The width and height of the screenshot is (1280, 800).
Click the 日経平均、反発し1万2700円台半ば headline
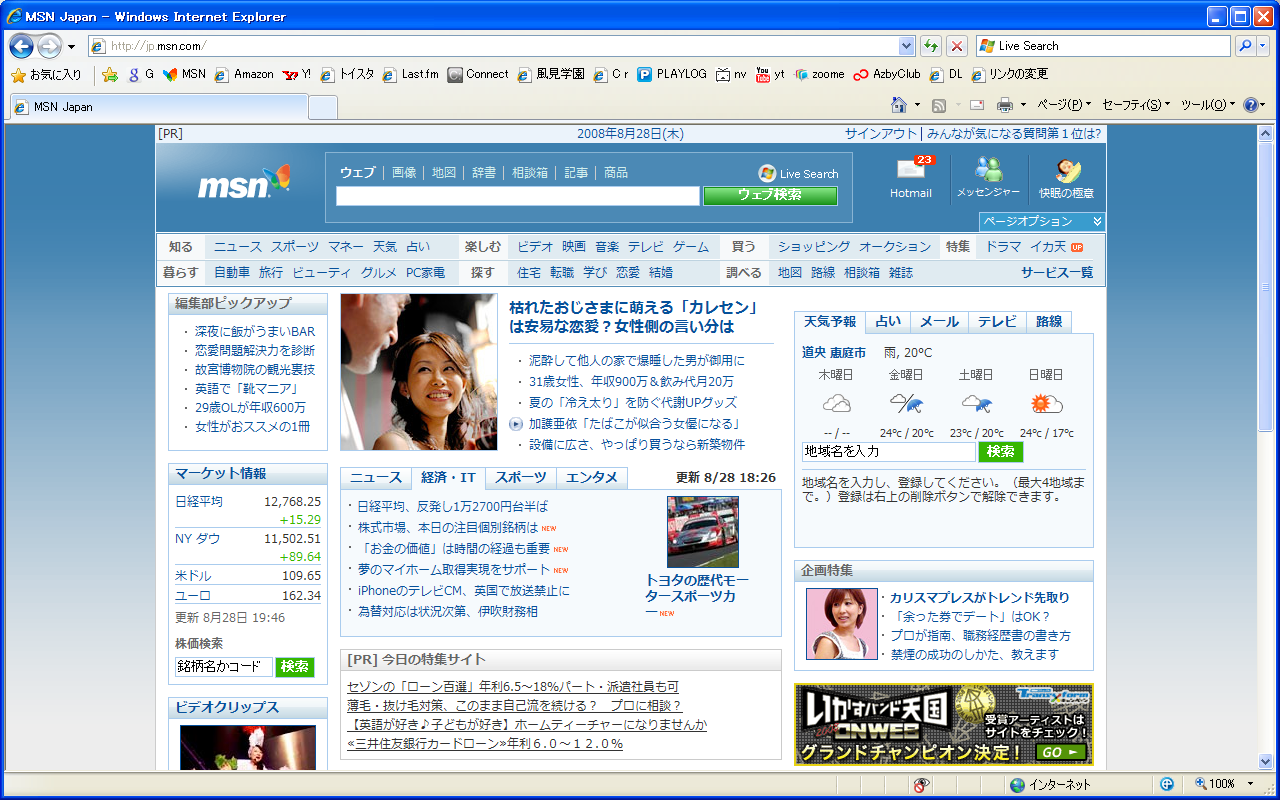click(453, 507)
